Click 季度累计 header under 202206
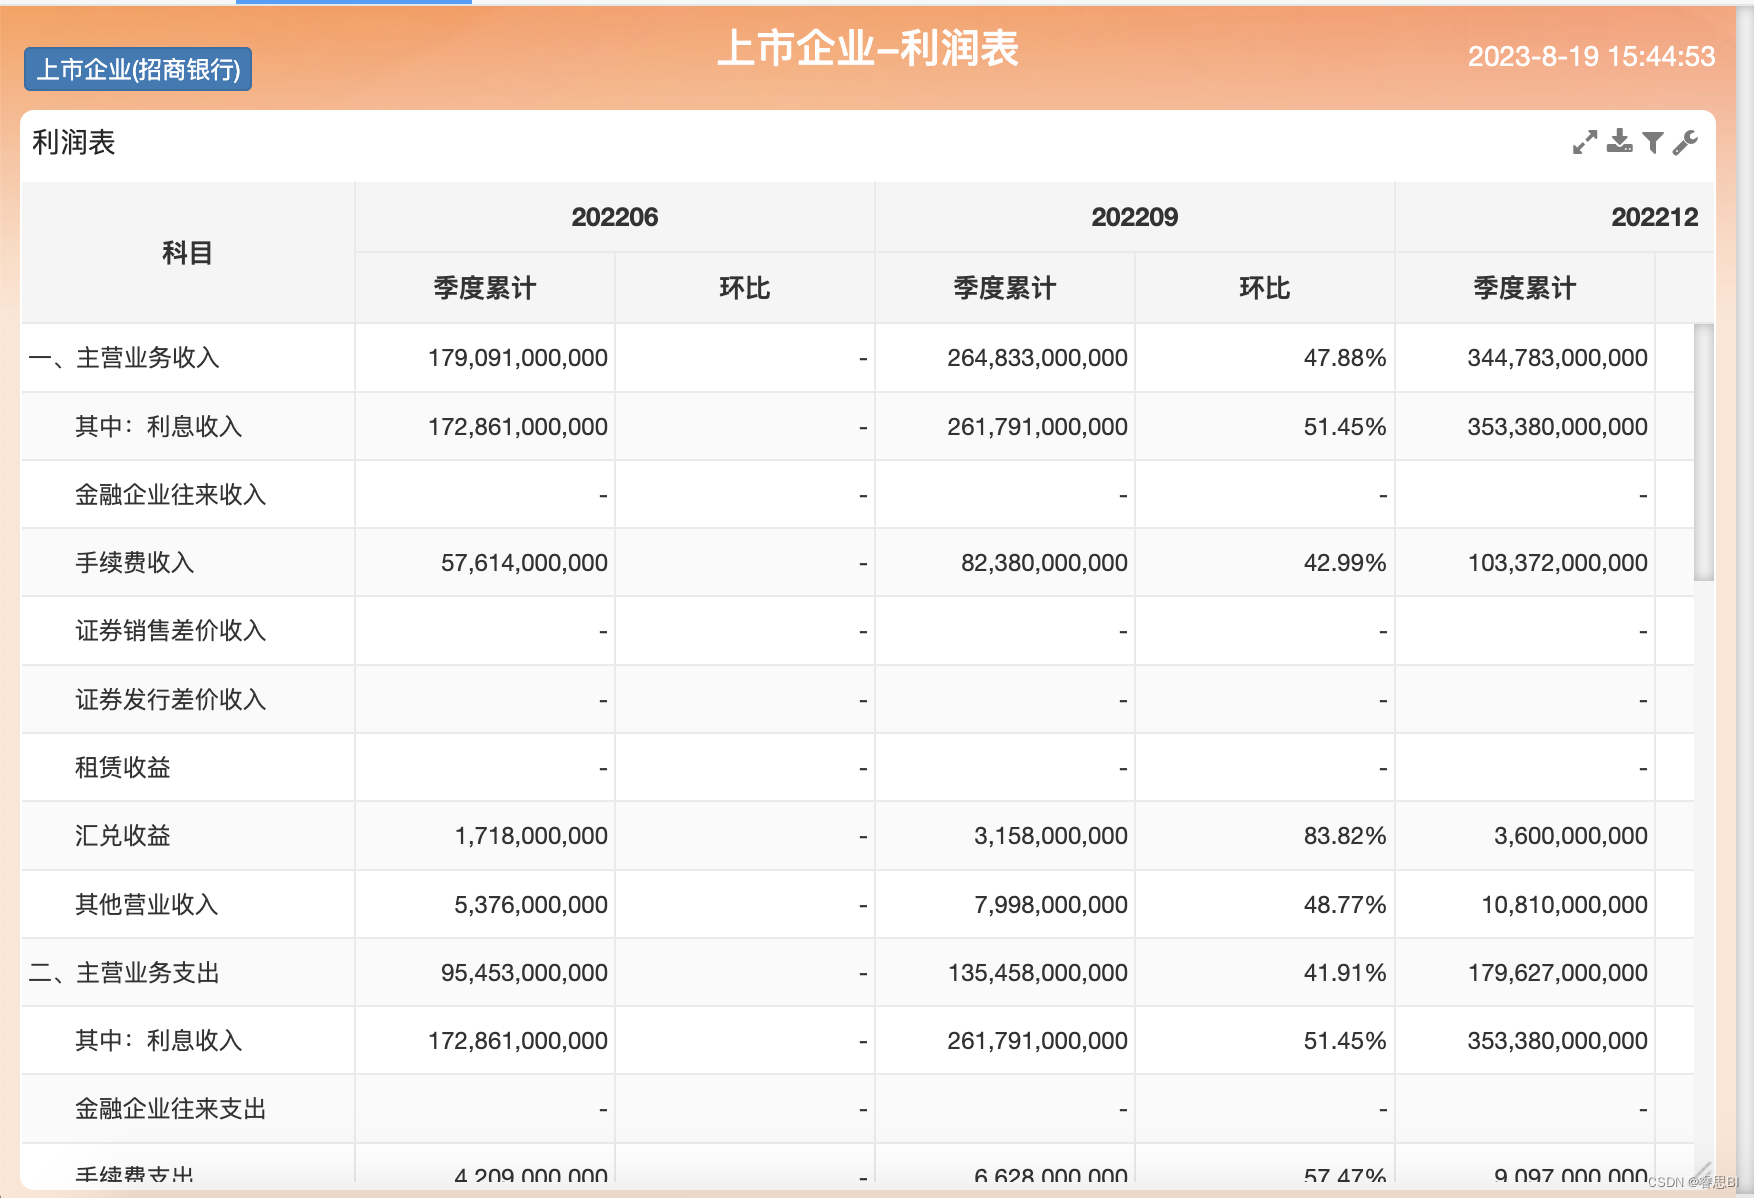Viewport: 1754px width, 1198px height. click(x=485, y=288)
